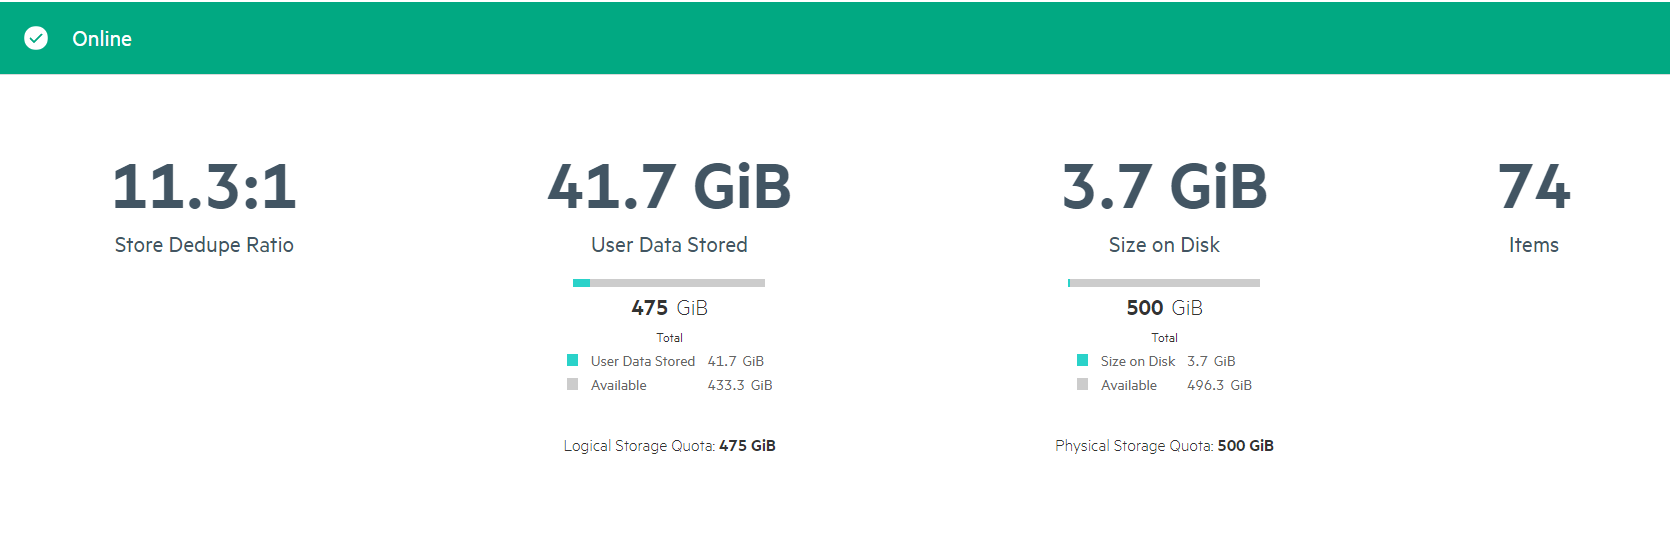The width and height of the screenshot is (1672, 546).
Task: Click the 3.7 GiB headline value
Action: 1164,187
